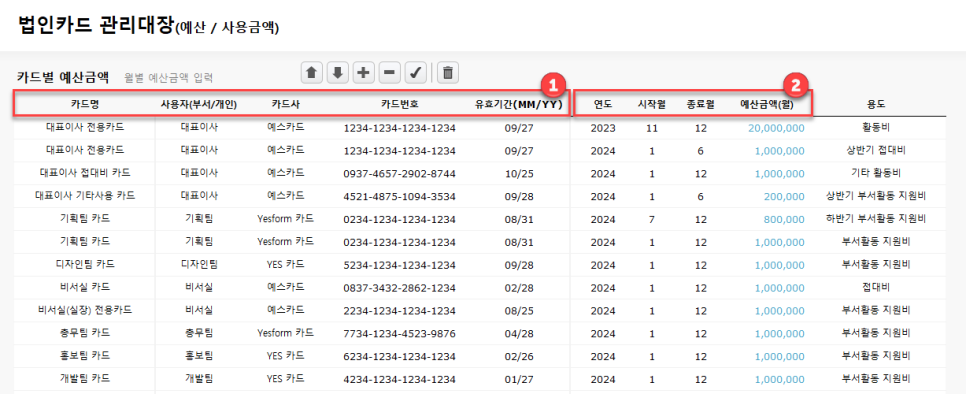Select card number 5234-1234-1234-1234
Viewport: 966px width, 394px height.
click(x=399, y=265)
